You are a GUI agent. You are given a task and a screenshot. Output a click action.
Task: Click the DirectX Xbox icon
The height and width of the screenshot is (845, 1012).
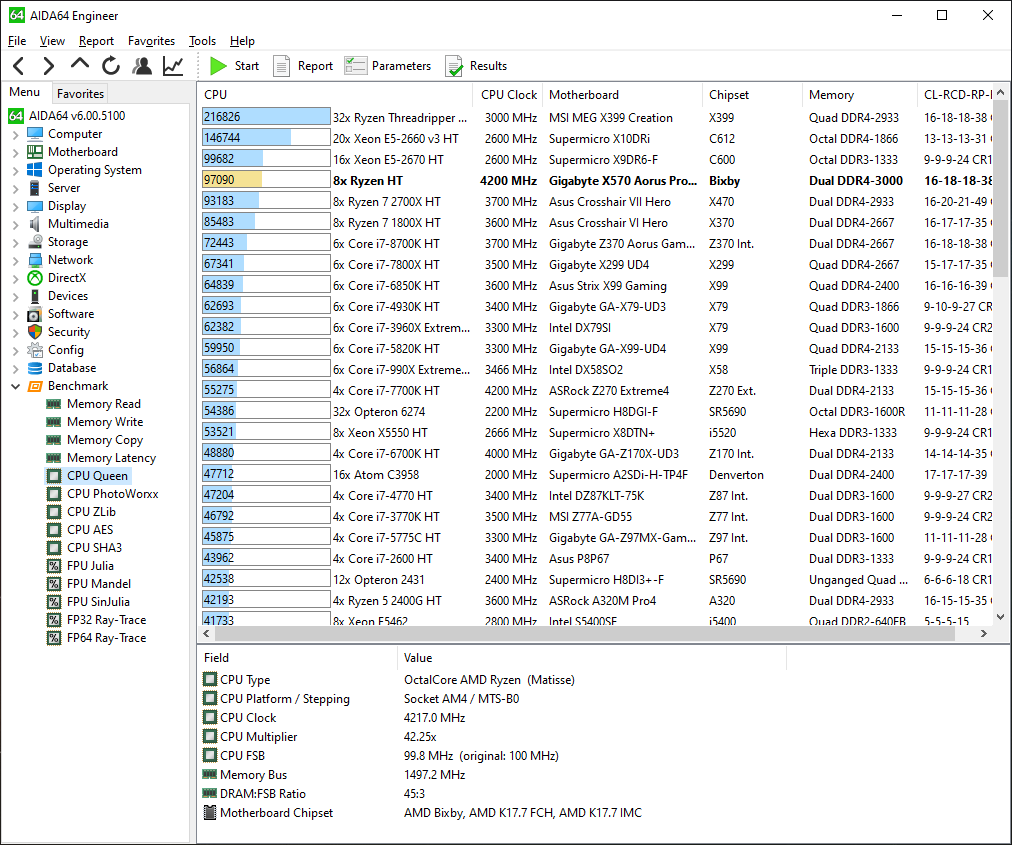click(x=35, y=278)
